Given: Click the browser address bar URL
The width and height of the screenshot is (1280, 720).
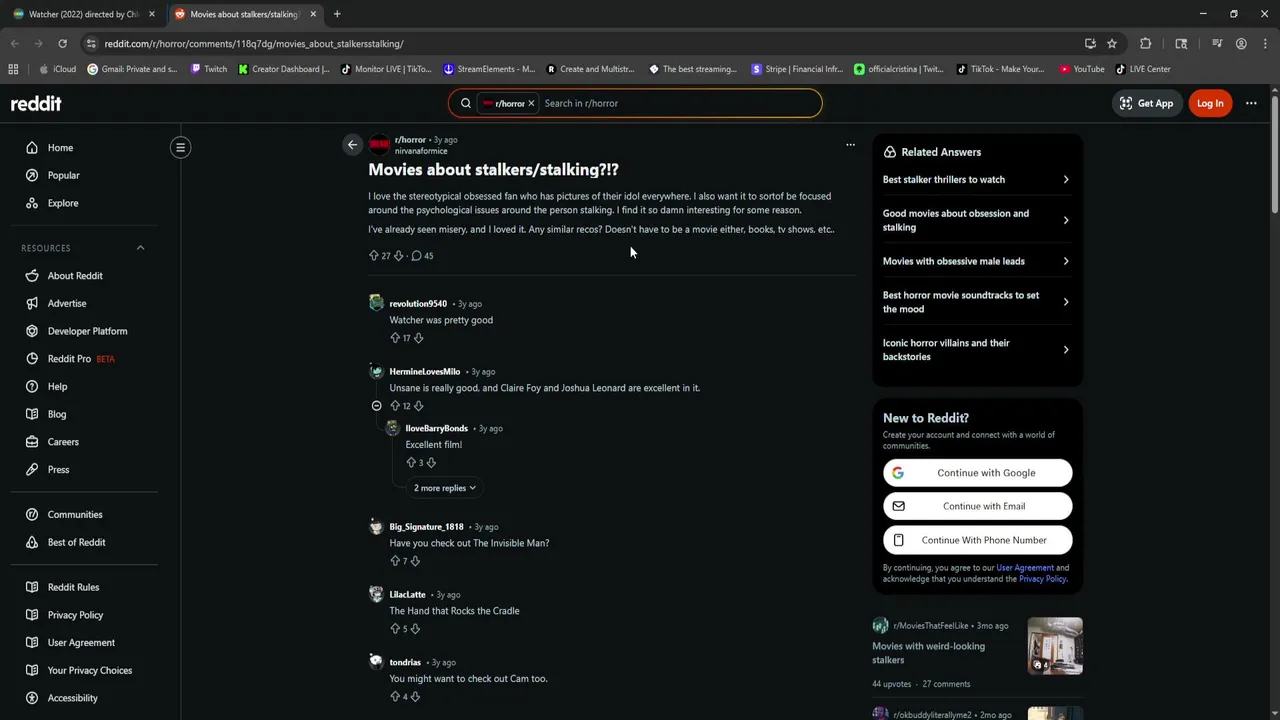Looking at the screenshot, I should tap(254, 44).
